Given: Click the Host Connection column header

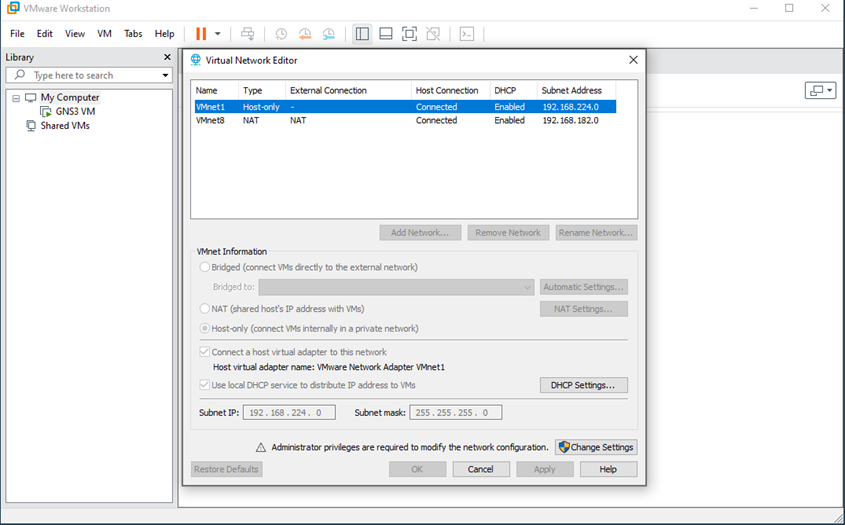Looking at the screenshot, I should [451, 90].
